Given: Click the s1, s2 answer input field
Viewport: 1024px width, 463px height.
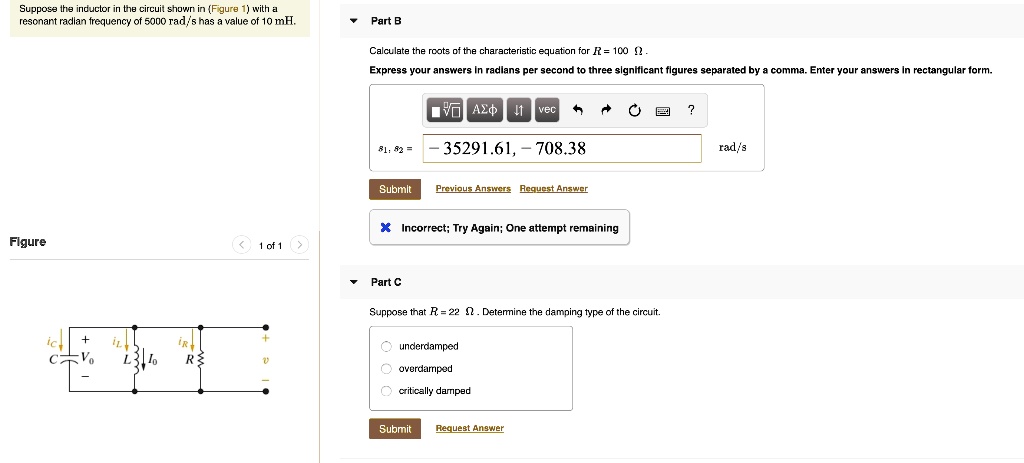Looking at the screenshot, I should (561, 148).
